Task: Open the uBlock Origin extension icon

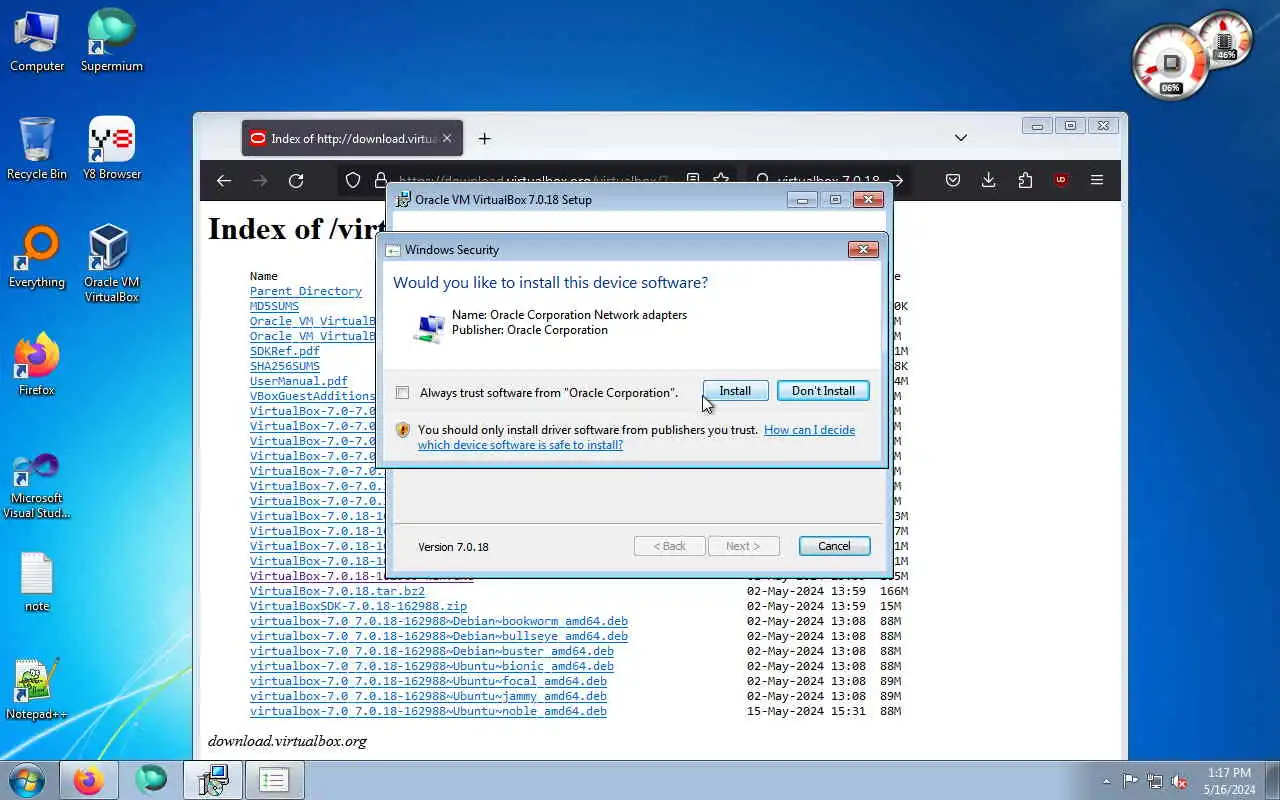Action: pyautogui.click(x=1061, y=180)
